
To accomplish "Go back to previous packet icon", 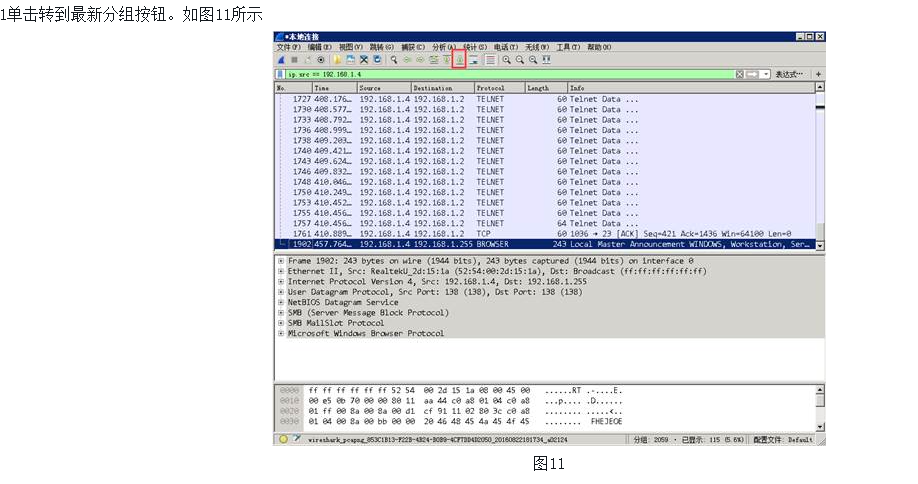I will 407,60.
